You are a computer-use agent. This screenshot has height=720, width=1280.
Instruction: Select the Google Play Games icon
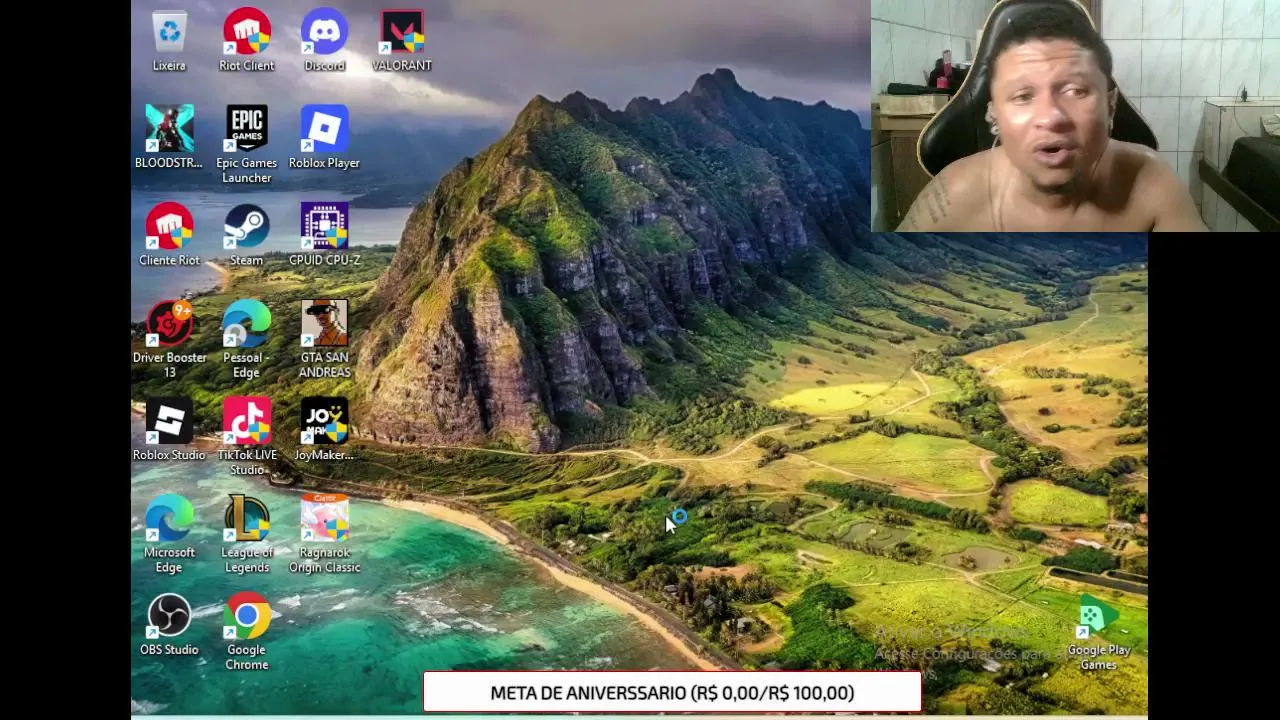(1098, 633)
